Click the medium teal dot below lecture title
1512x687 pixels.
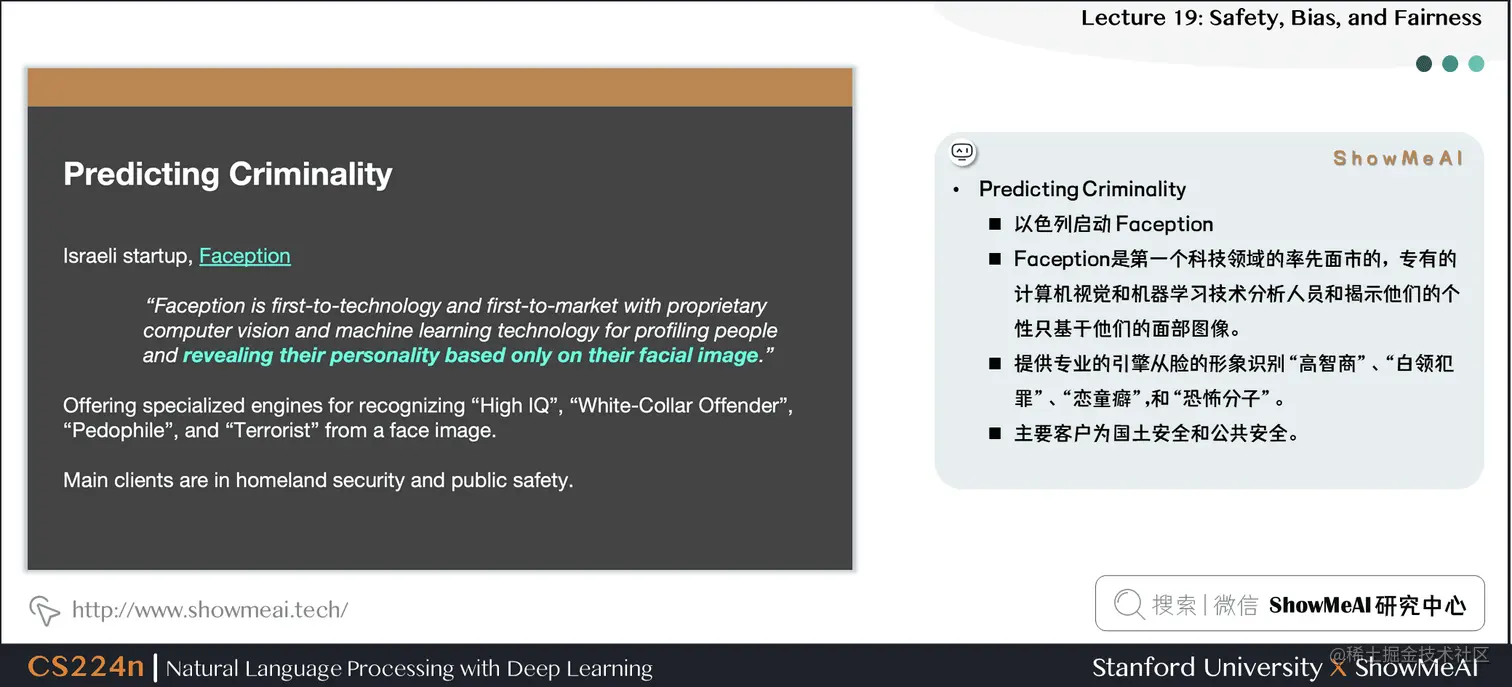(x=1450, y=64)
